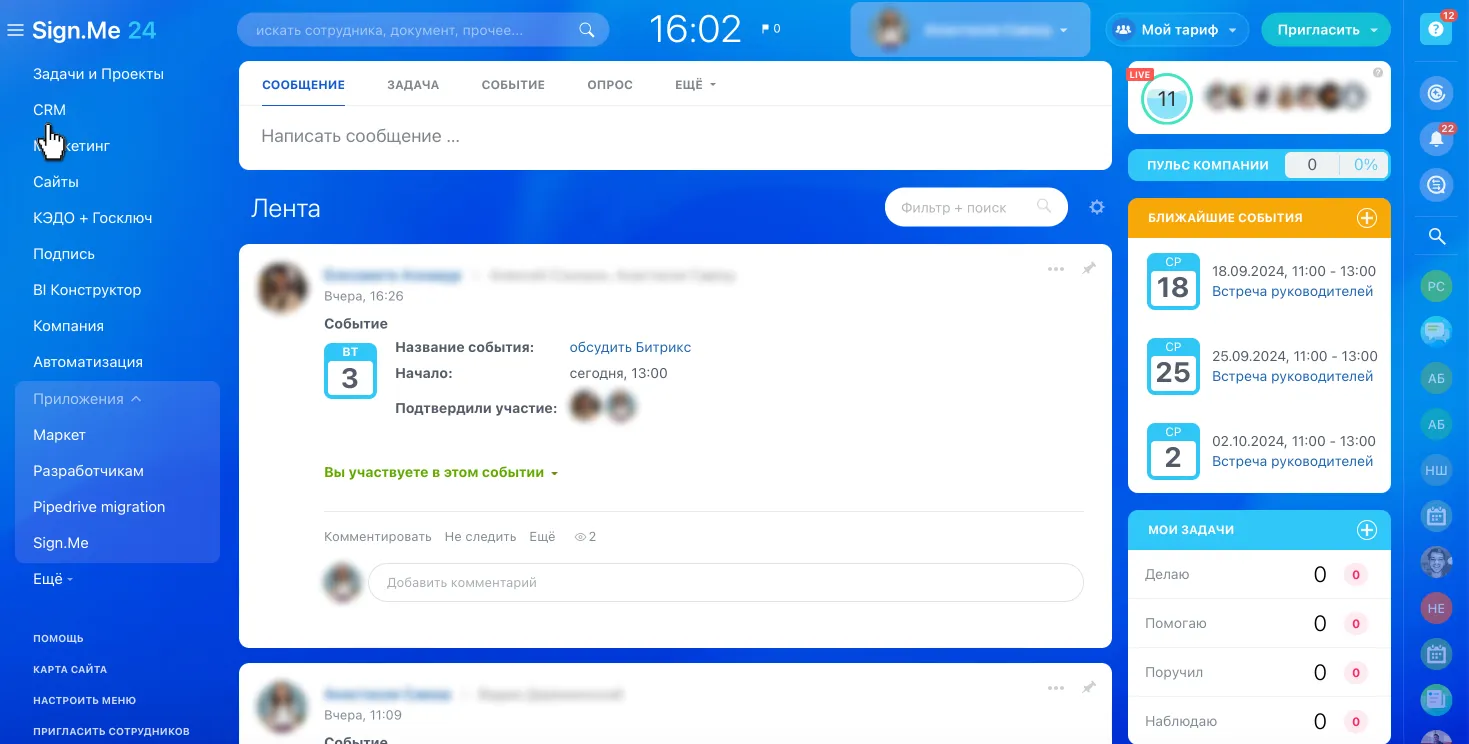Click the views eye icon showing 2

click(580, 537)
